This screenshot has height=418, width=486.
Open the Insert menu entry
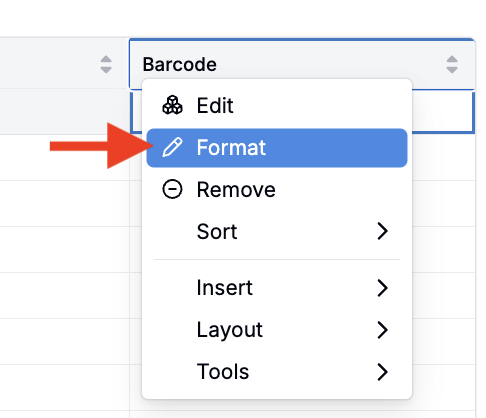[x=277, y=288]
